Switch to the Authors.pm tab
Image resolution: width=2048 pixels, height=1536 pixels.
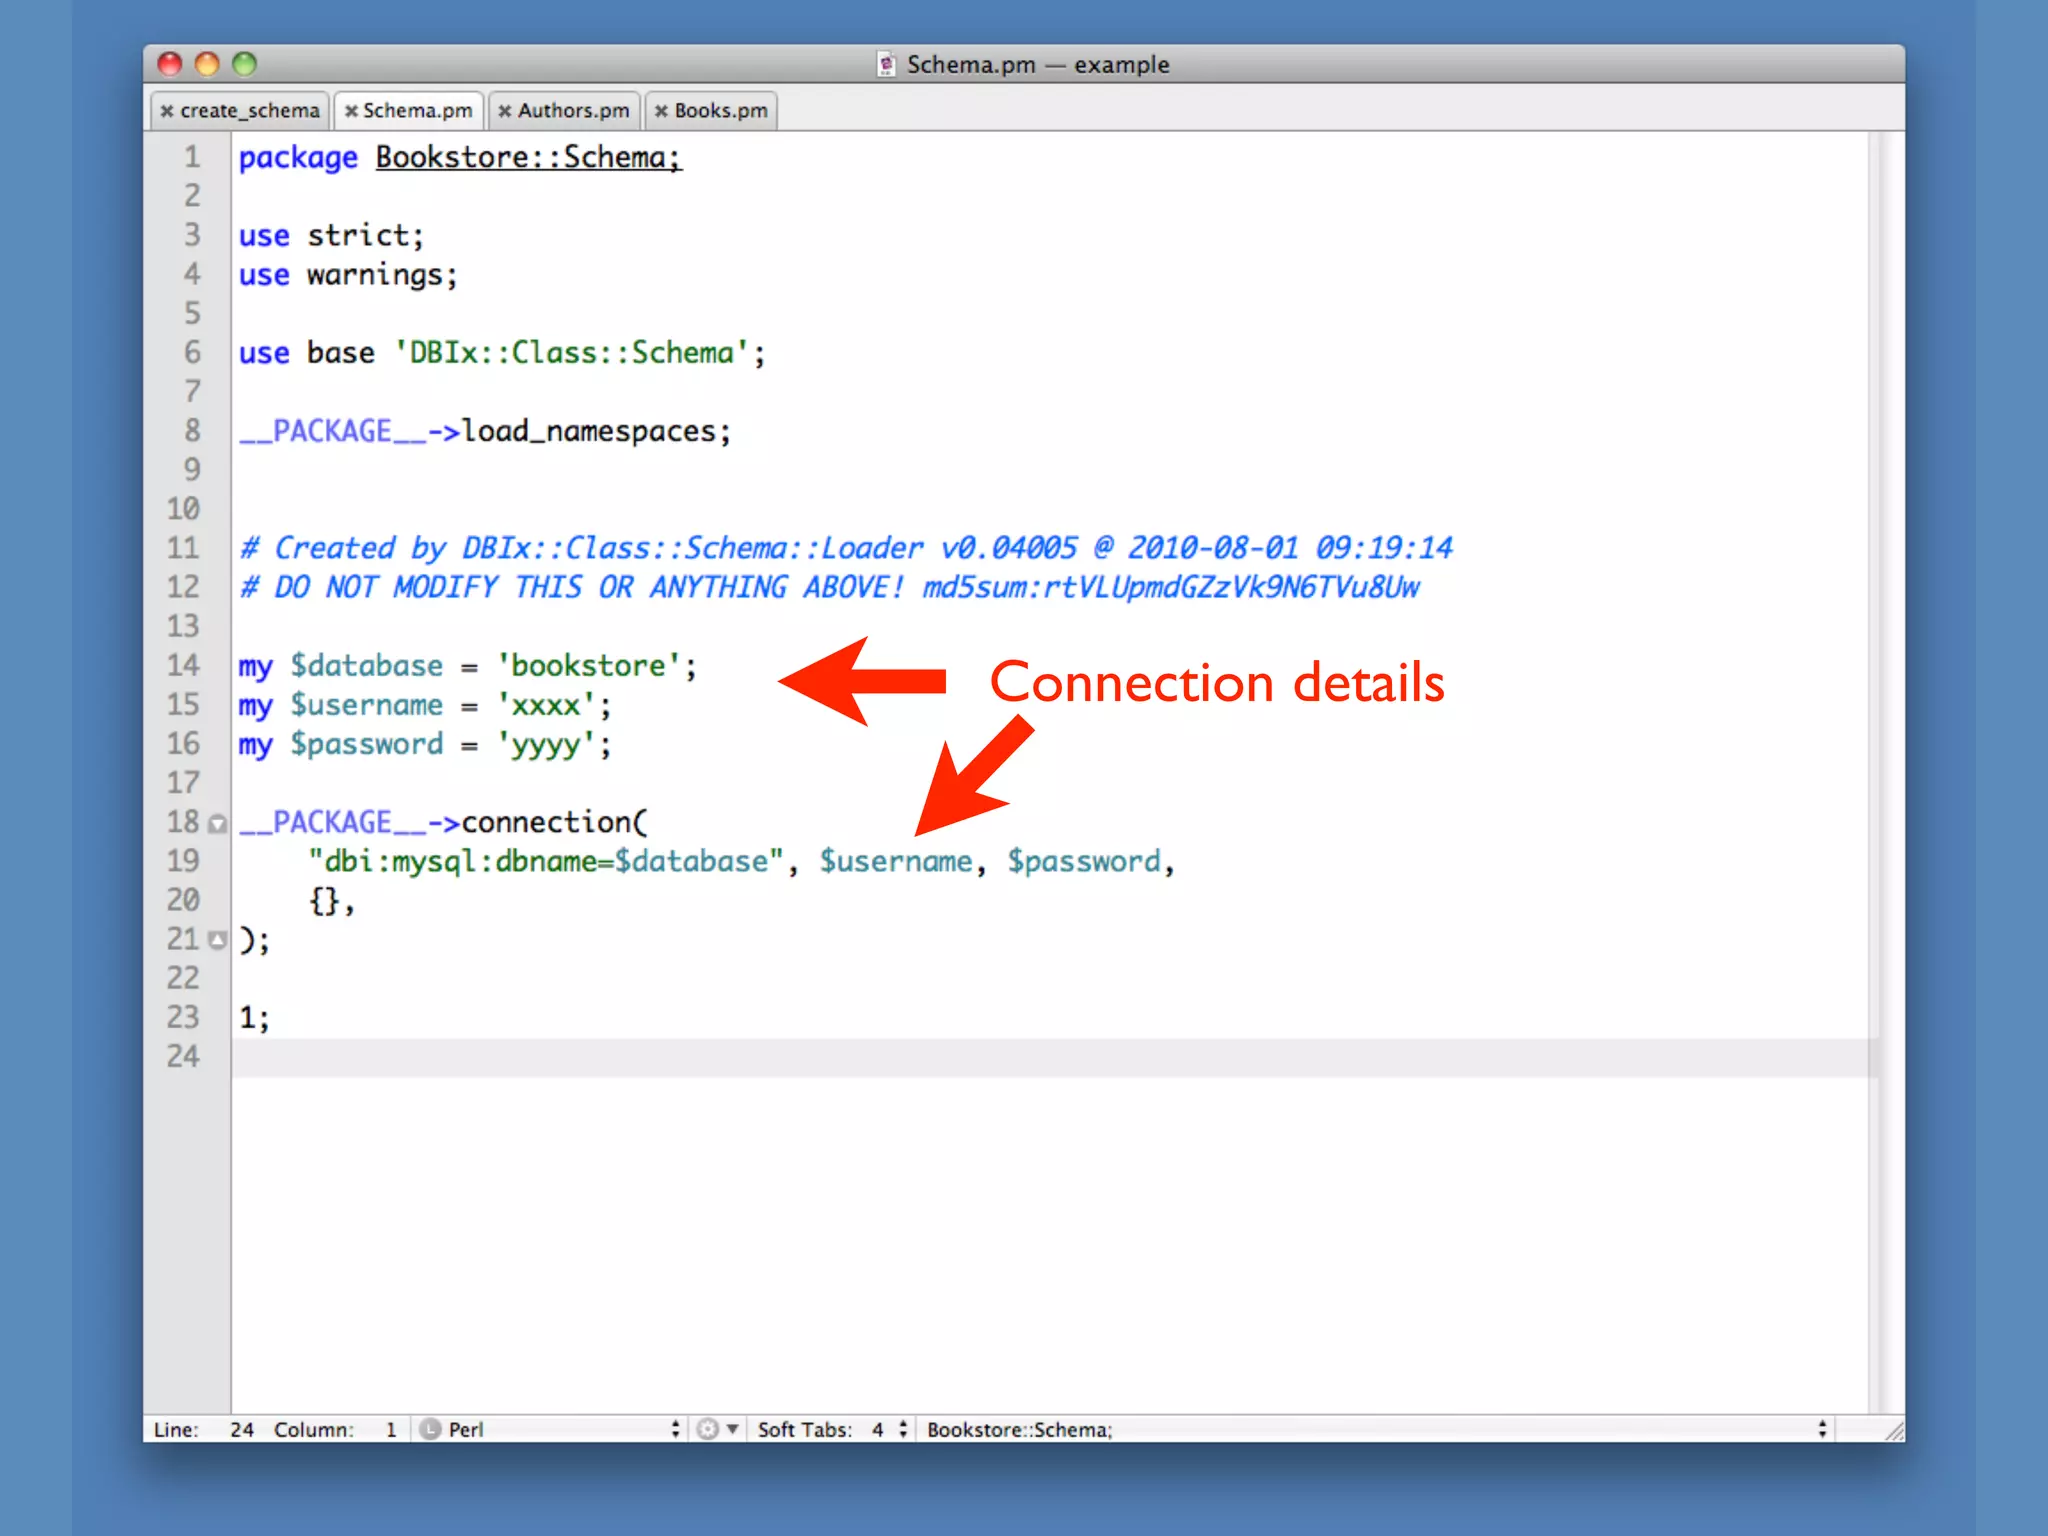(x=573, y=111)
